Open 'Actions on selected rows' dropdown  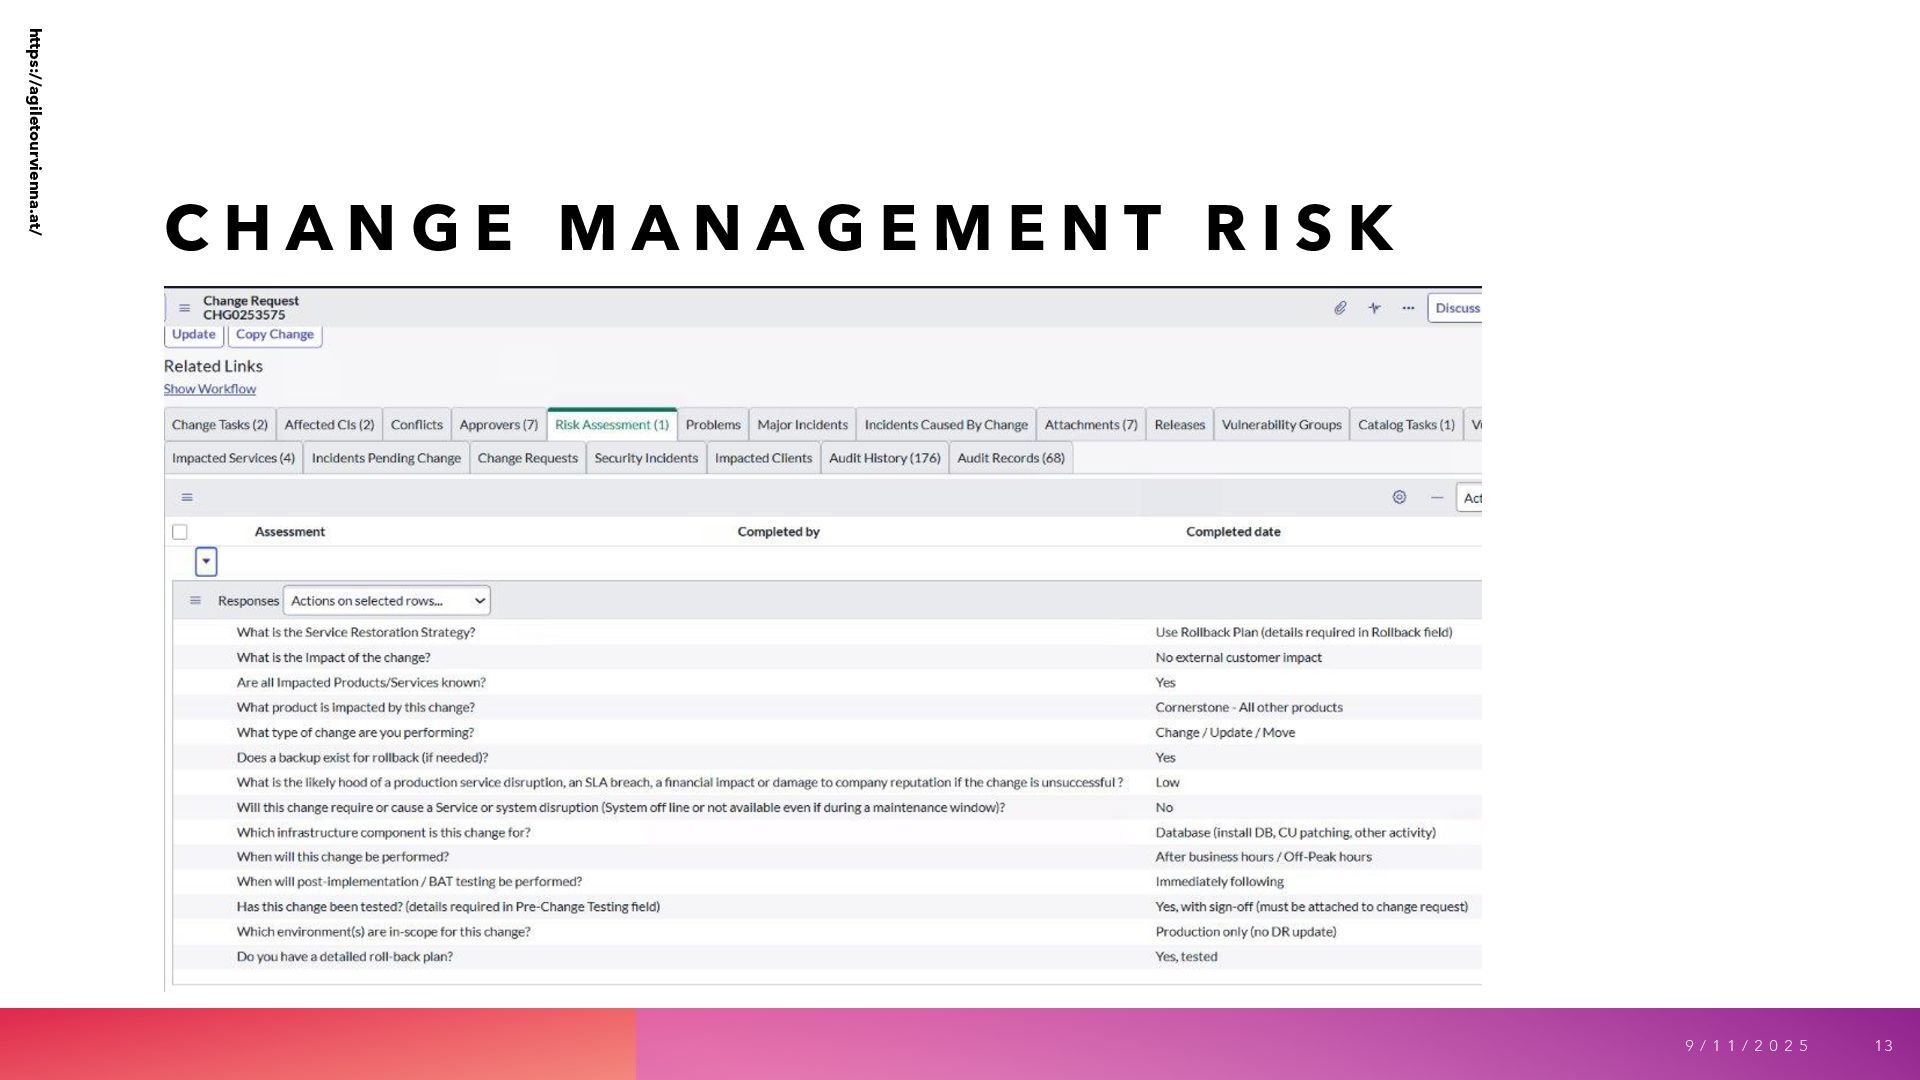[387, 601]
